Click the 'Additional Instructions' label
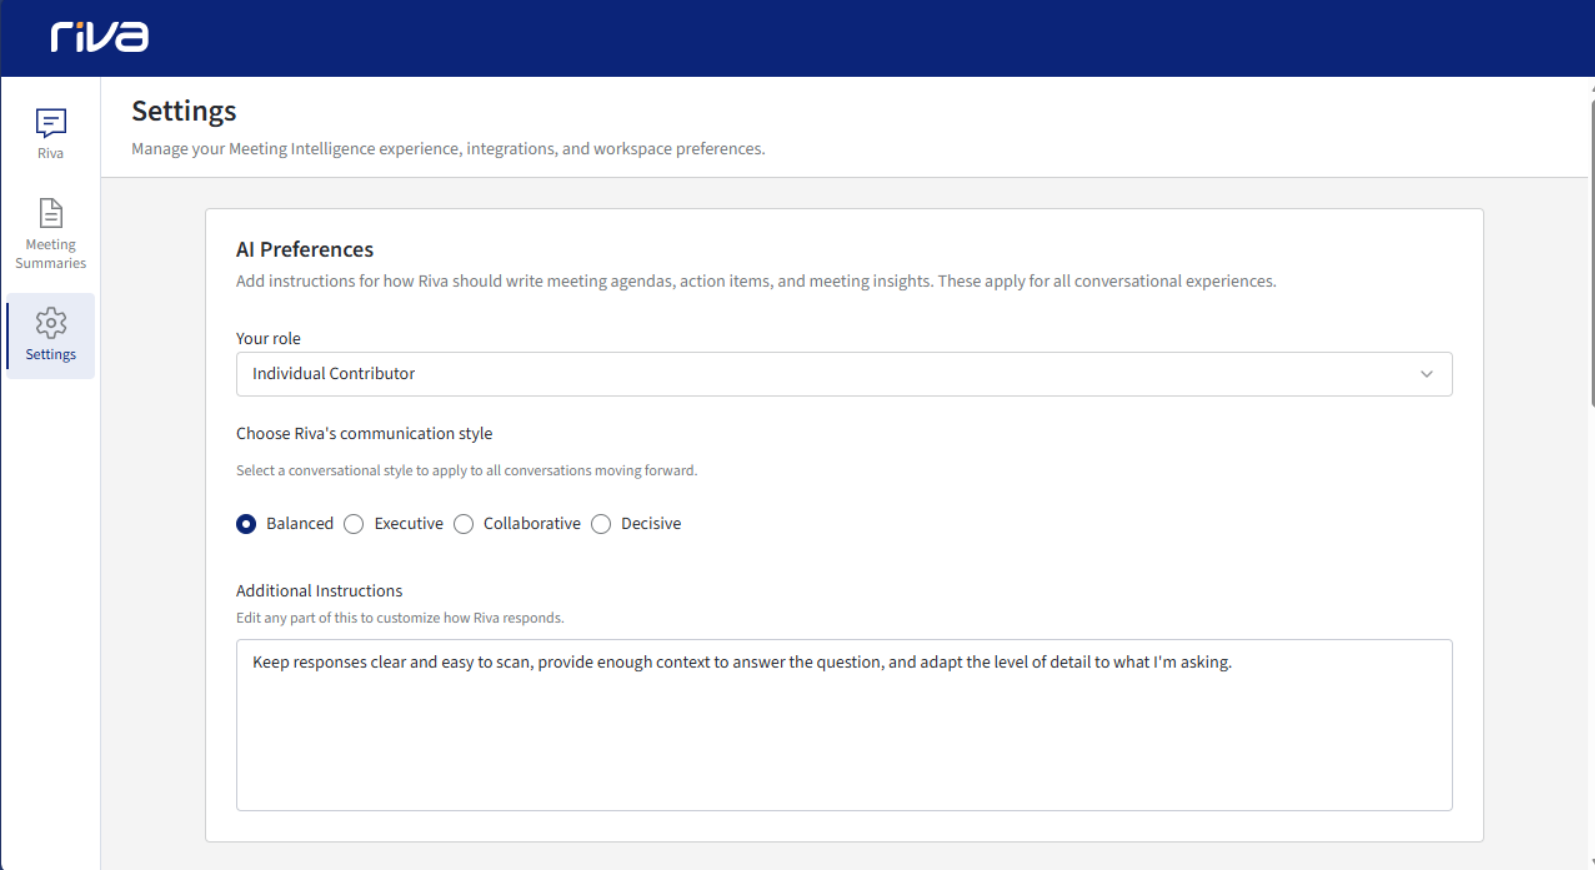This screenshot has width=1595, height=870. pos(319,591)
